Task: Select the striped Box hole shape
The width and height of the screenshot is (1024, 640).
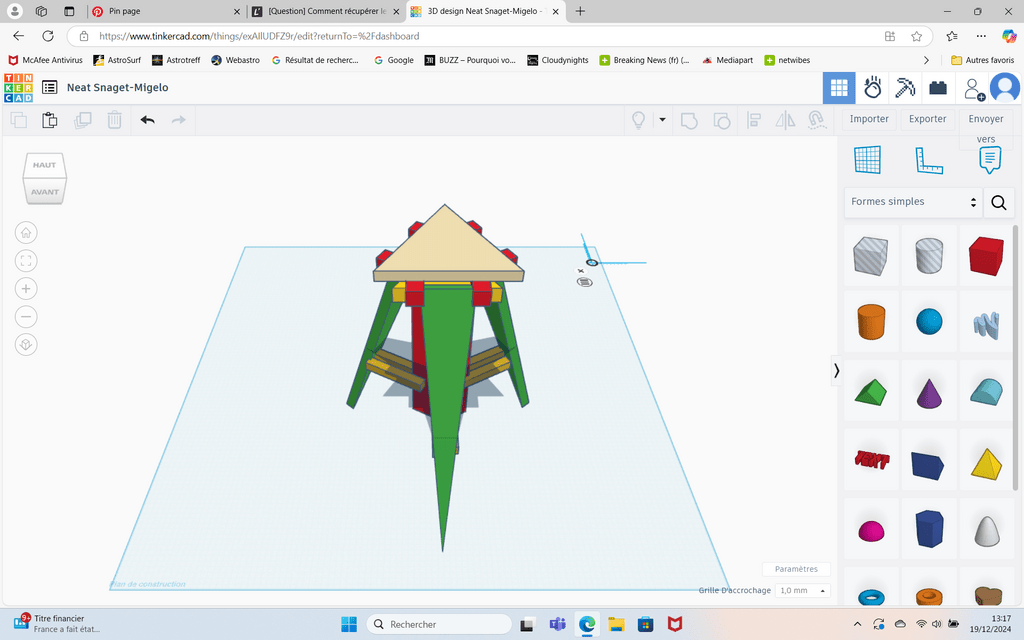Action: pyautogui.click(x=871, y=255)
